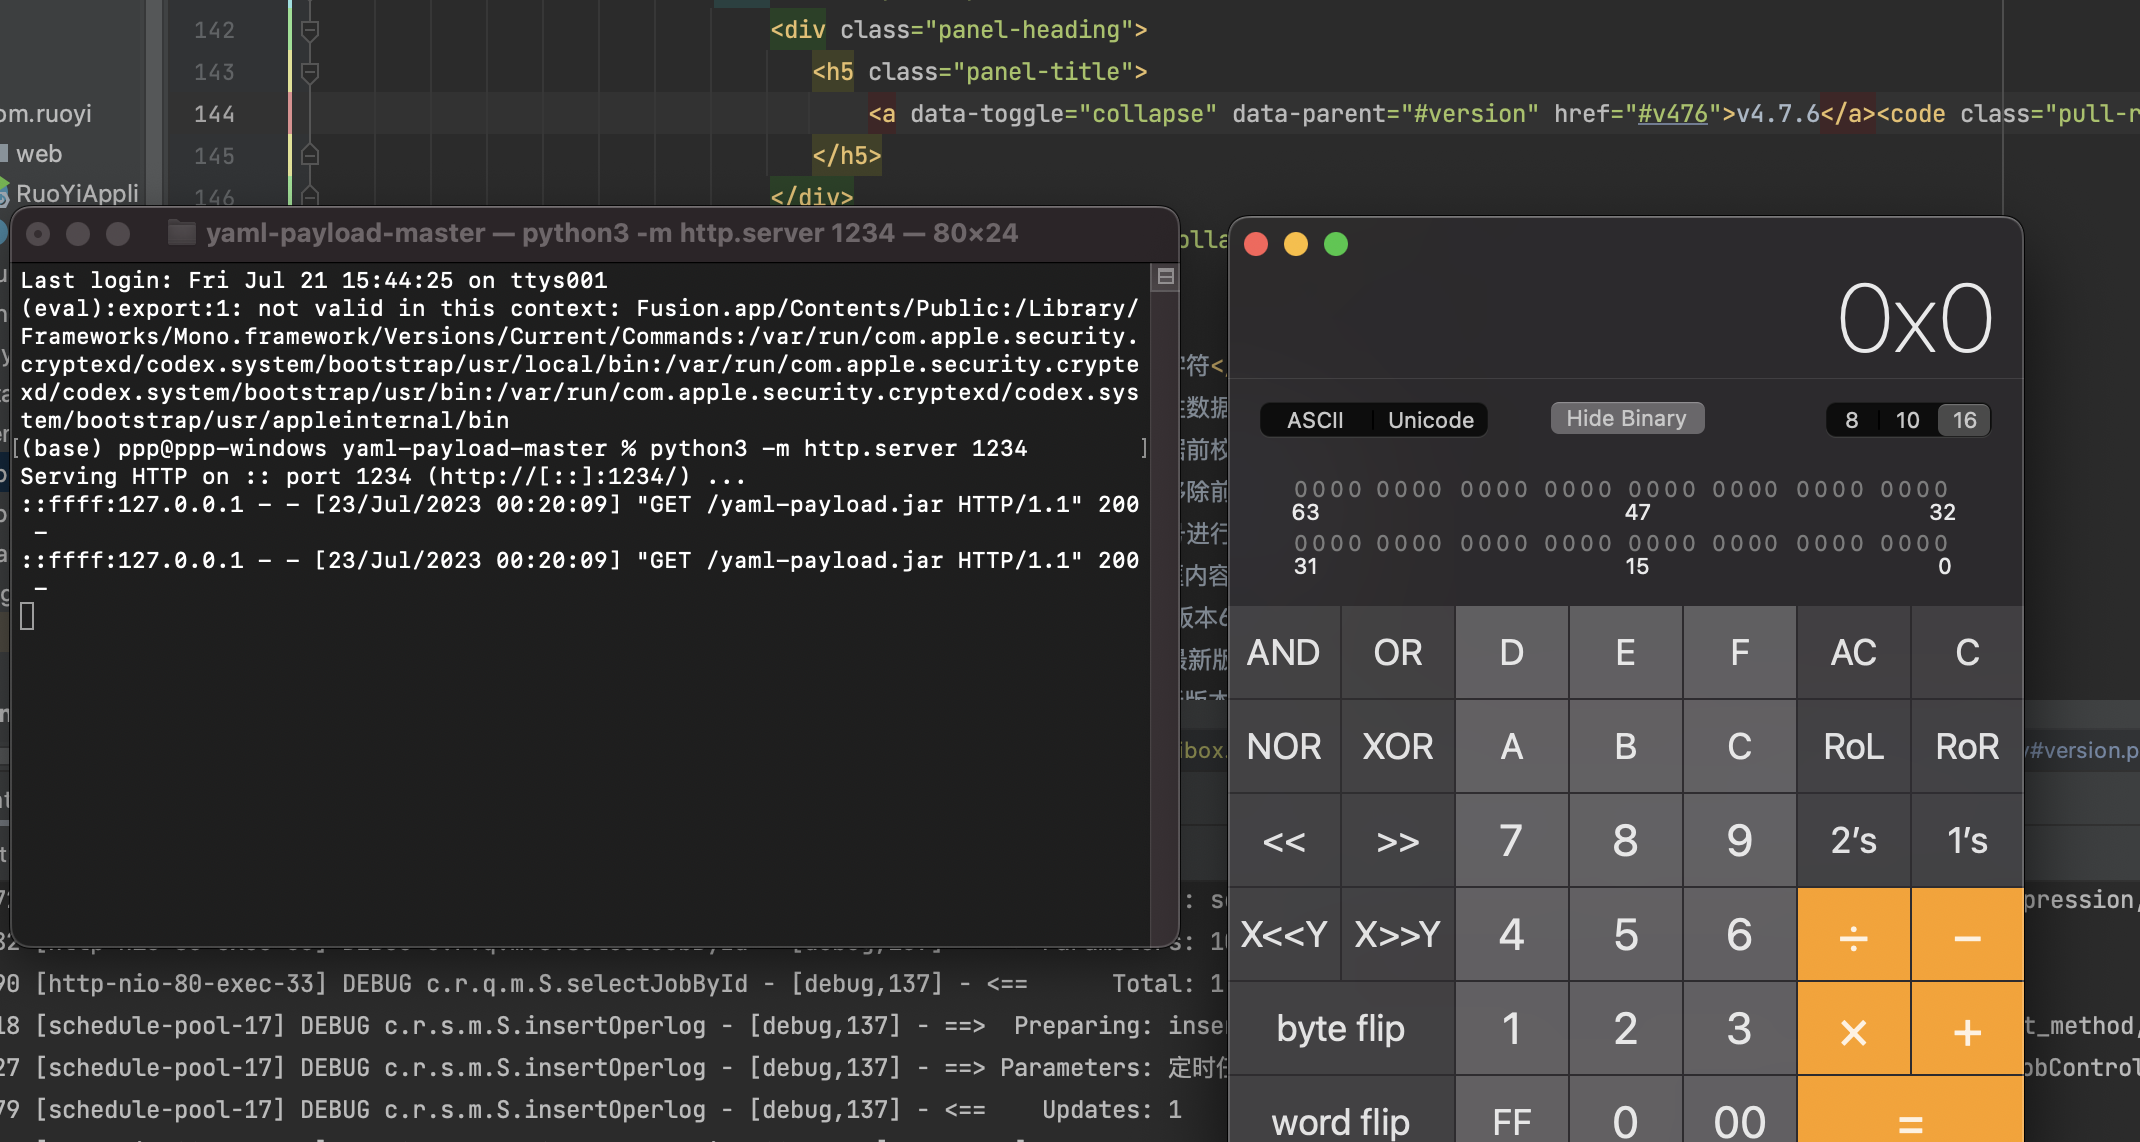Click the digit 6 key
This screenshot has width=2140, height=1142.
click(x=1740, y=935)
